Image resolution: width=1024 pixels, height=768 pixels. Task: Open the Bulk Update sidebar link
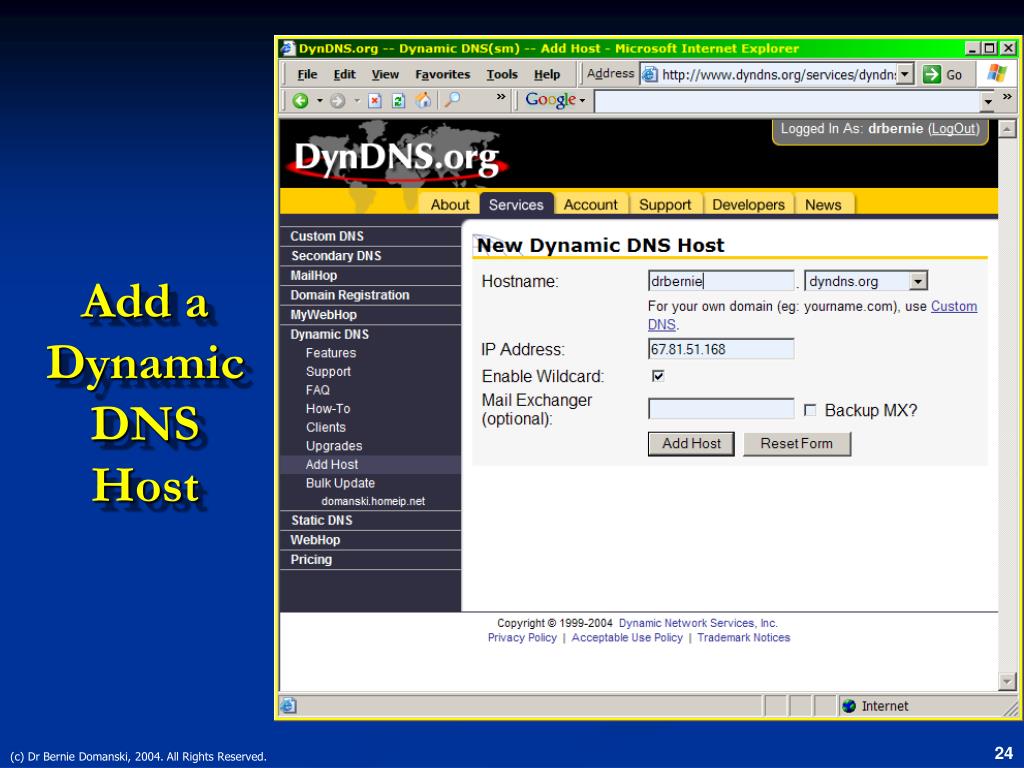[340, 483]
